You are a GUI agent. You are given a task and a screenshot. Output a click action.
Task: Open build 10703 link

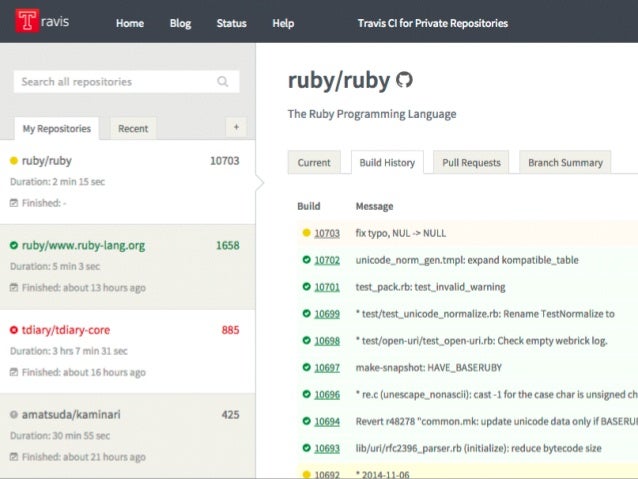327,233
